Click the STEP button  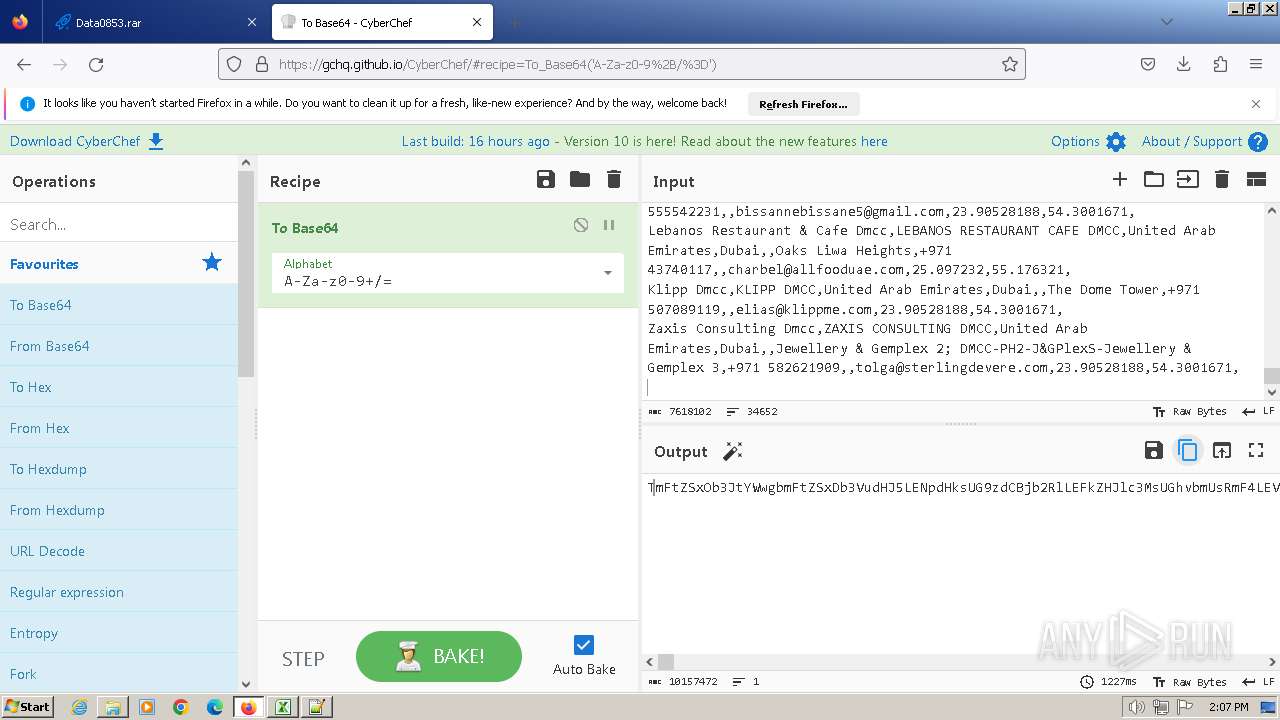click(x=303, y=658)
